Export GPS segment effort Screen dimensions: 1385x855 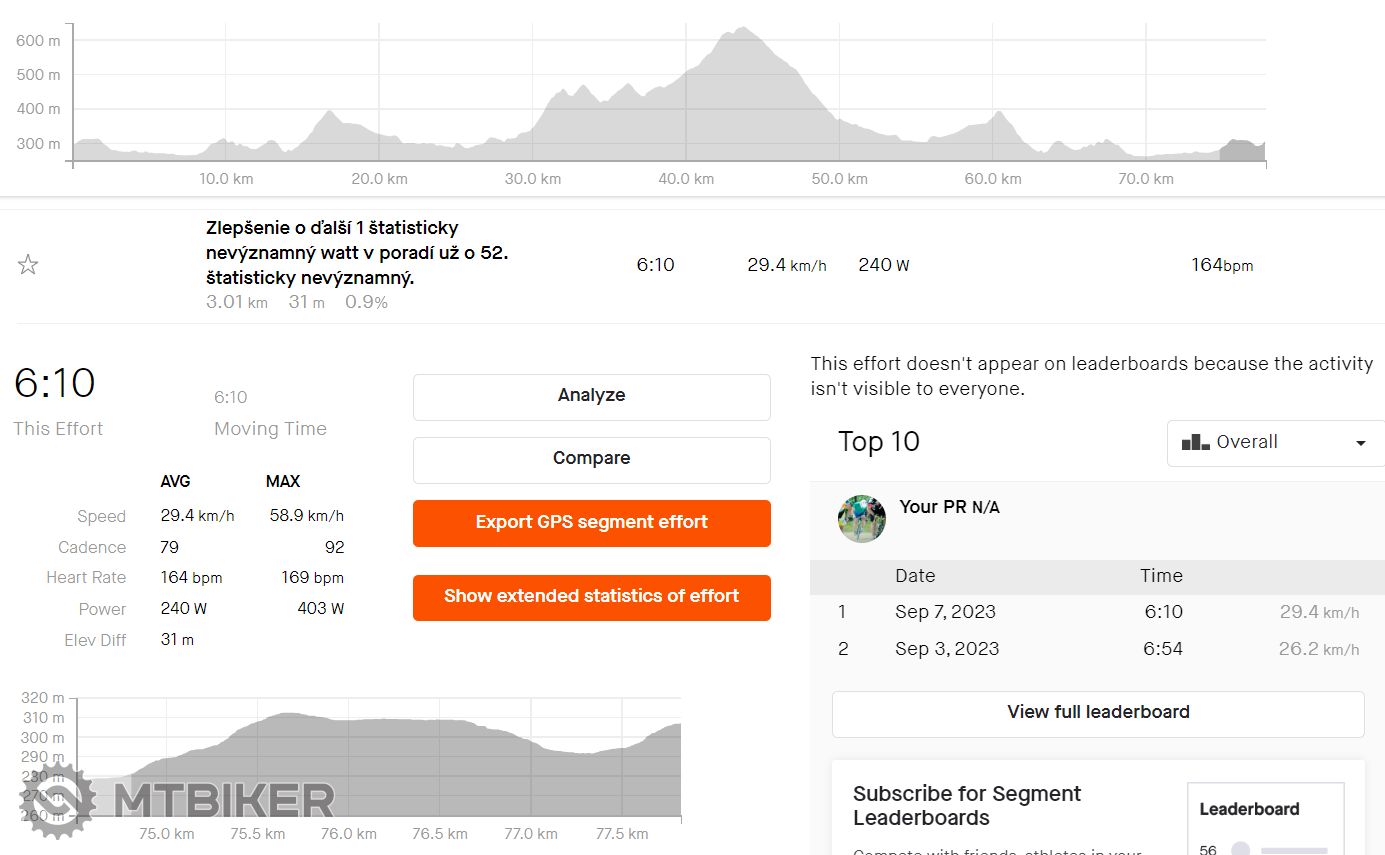[591, 522]
